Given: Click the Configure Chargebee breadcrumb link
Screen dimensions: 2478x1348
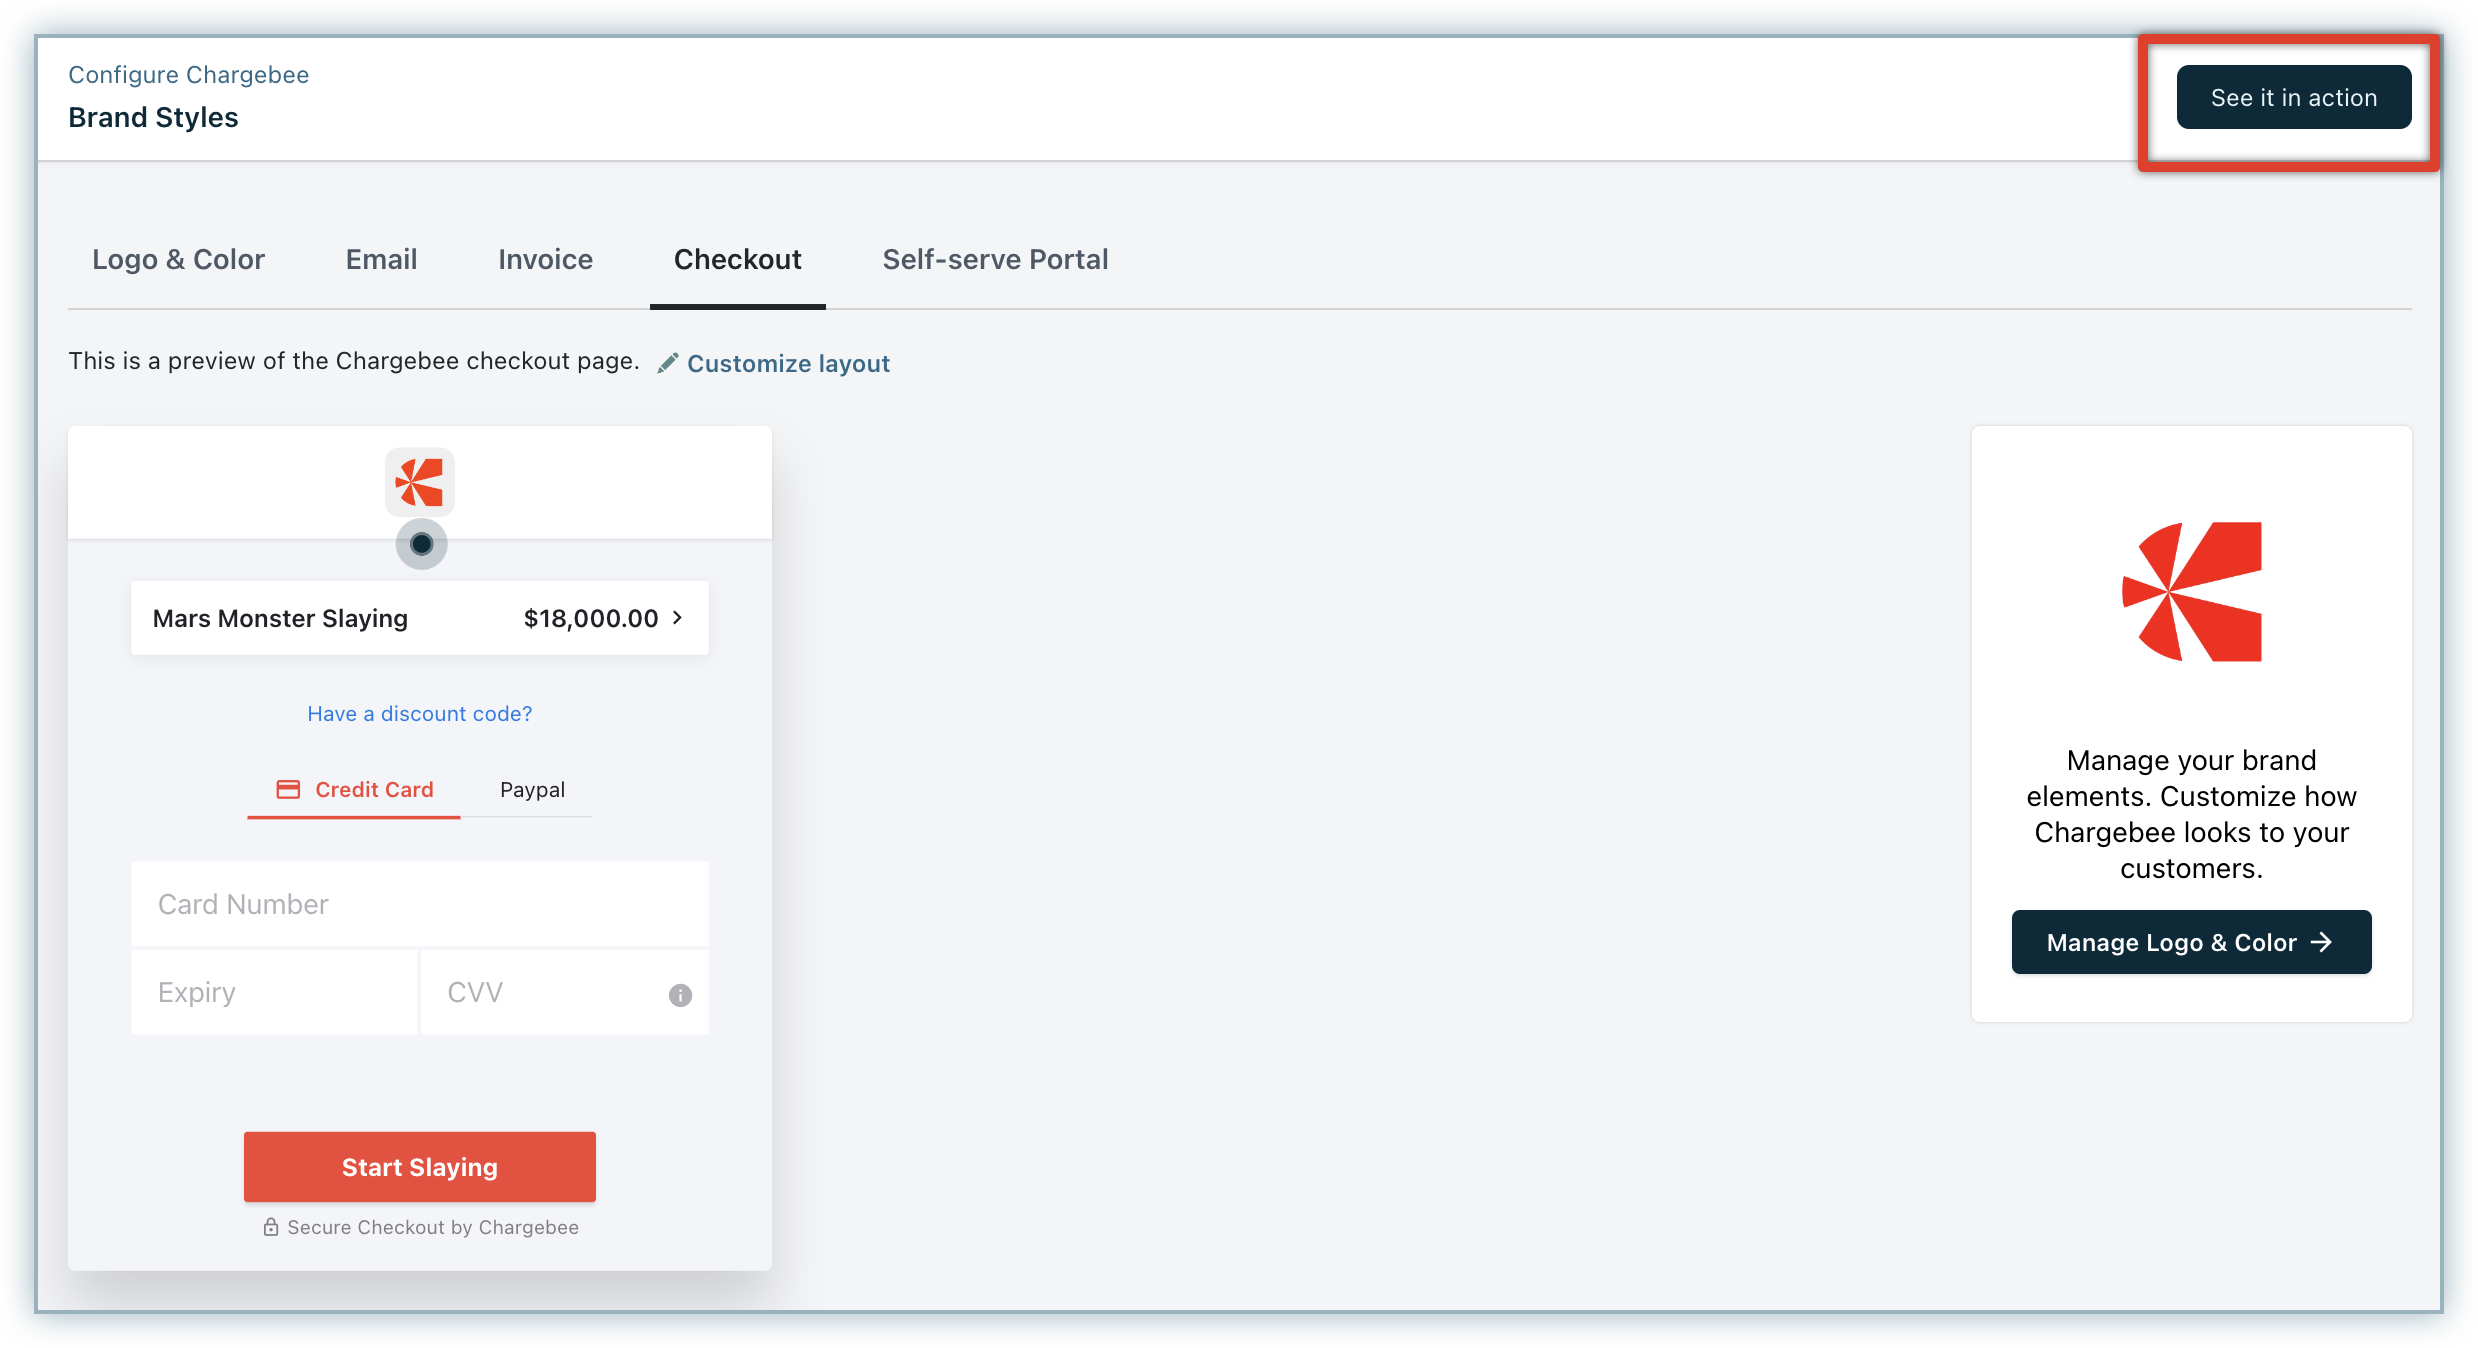Looking at the screenshot, I should pos(188,75).
